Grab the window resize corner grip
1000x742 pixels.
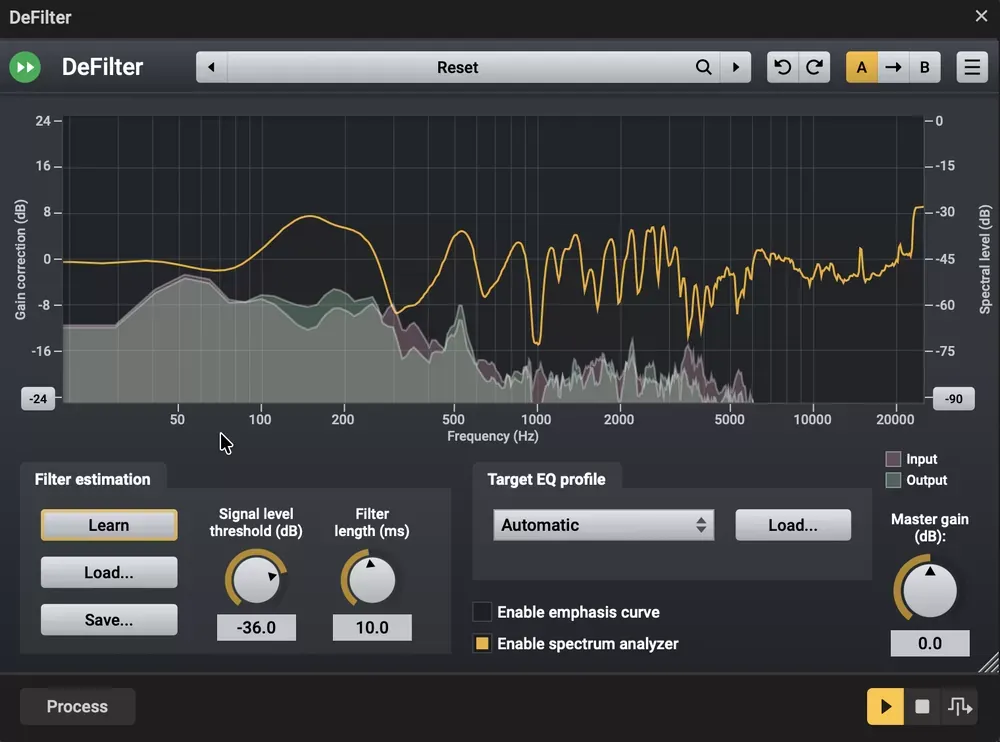pyautogui.click(x=989, y=663)
